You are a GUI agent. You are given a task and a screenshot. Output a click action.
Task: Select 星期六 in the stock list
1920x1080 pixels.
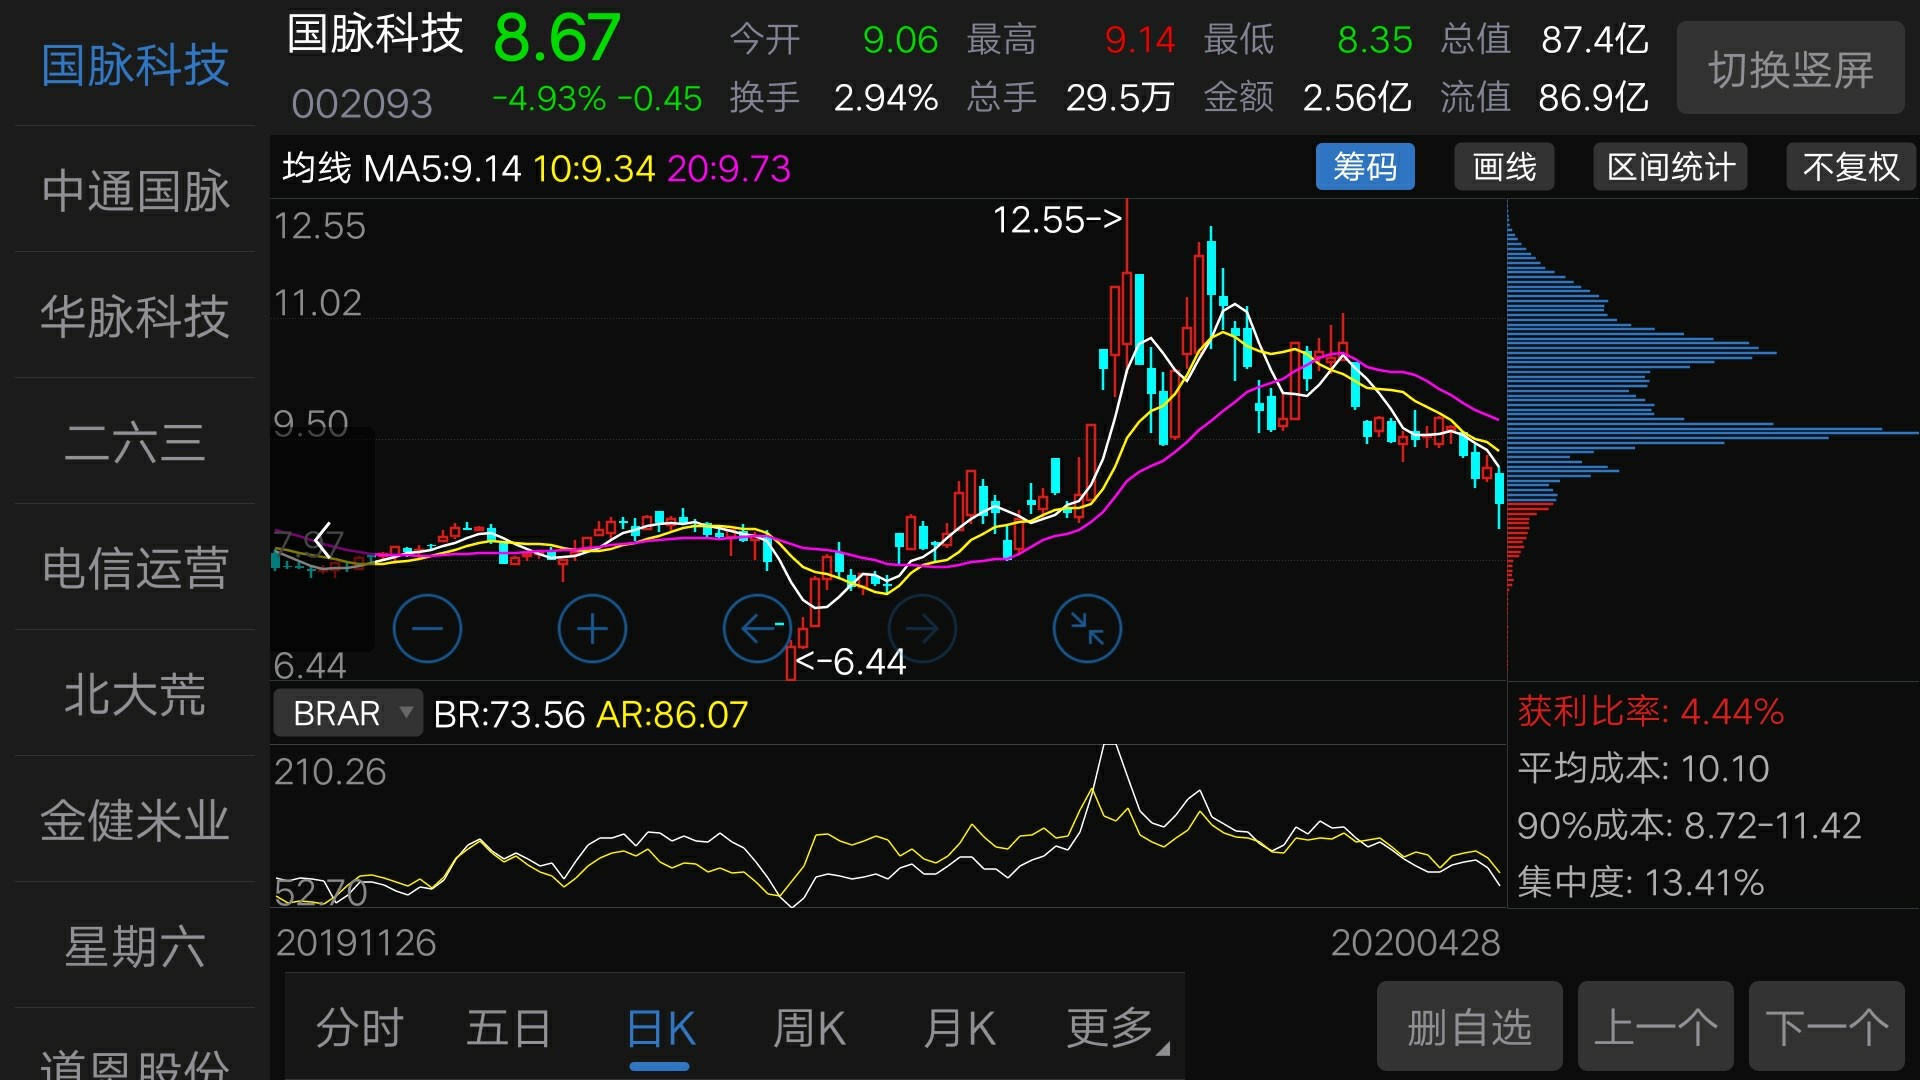click(x=135, y=946)
